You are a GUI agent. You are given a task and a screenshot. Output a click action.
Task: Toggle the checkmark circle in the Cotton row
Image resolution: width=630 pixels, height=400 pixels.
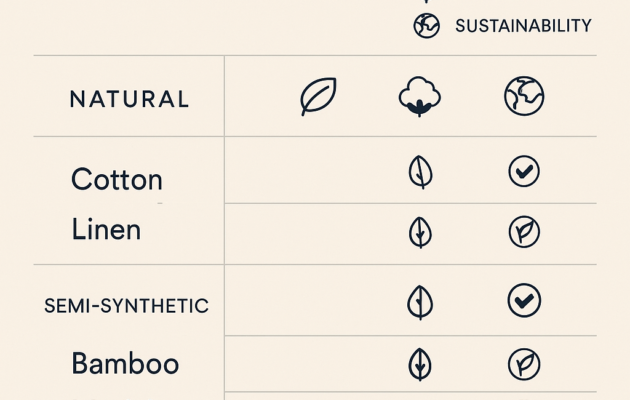[524, 172]
